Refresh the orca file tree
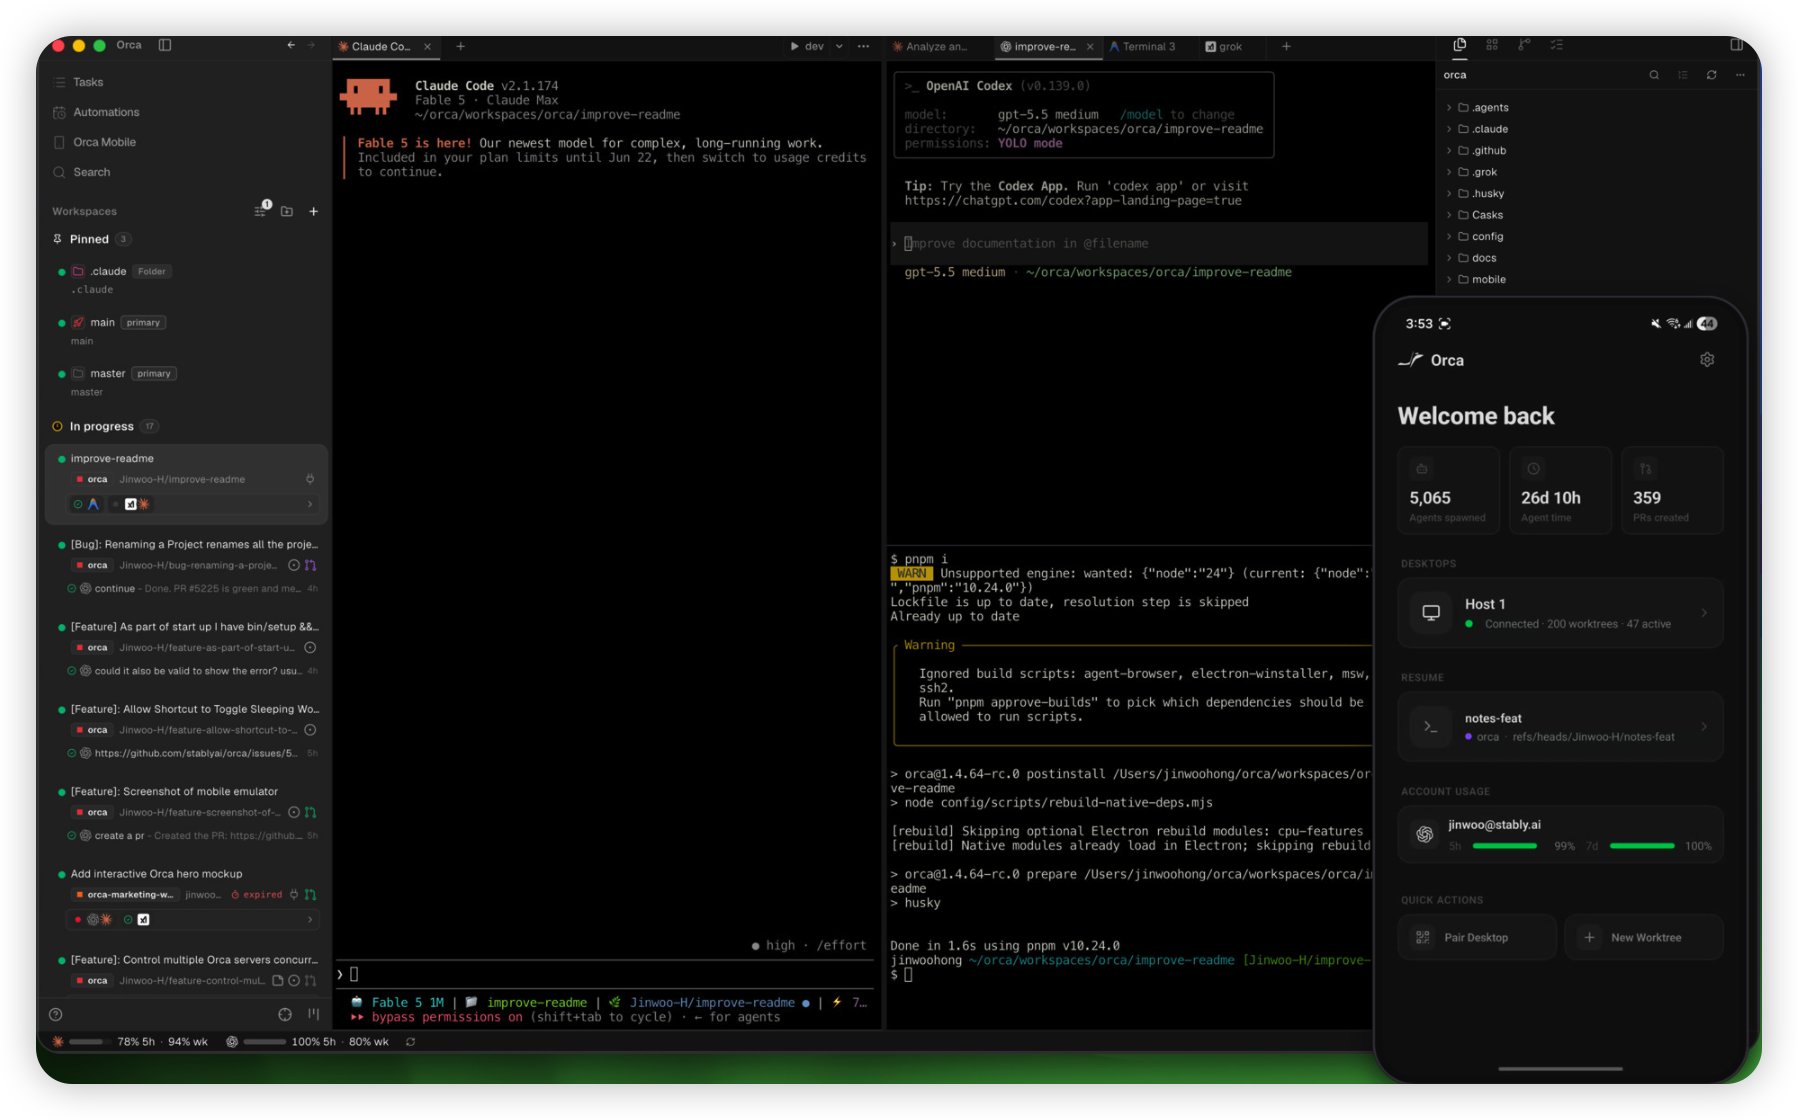Image resolution: width=1798 pixels, height=1120 pixels. tap(1712, 75)
